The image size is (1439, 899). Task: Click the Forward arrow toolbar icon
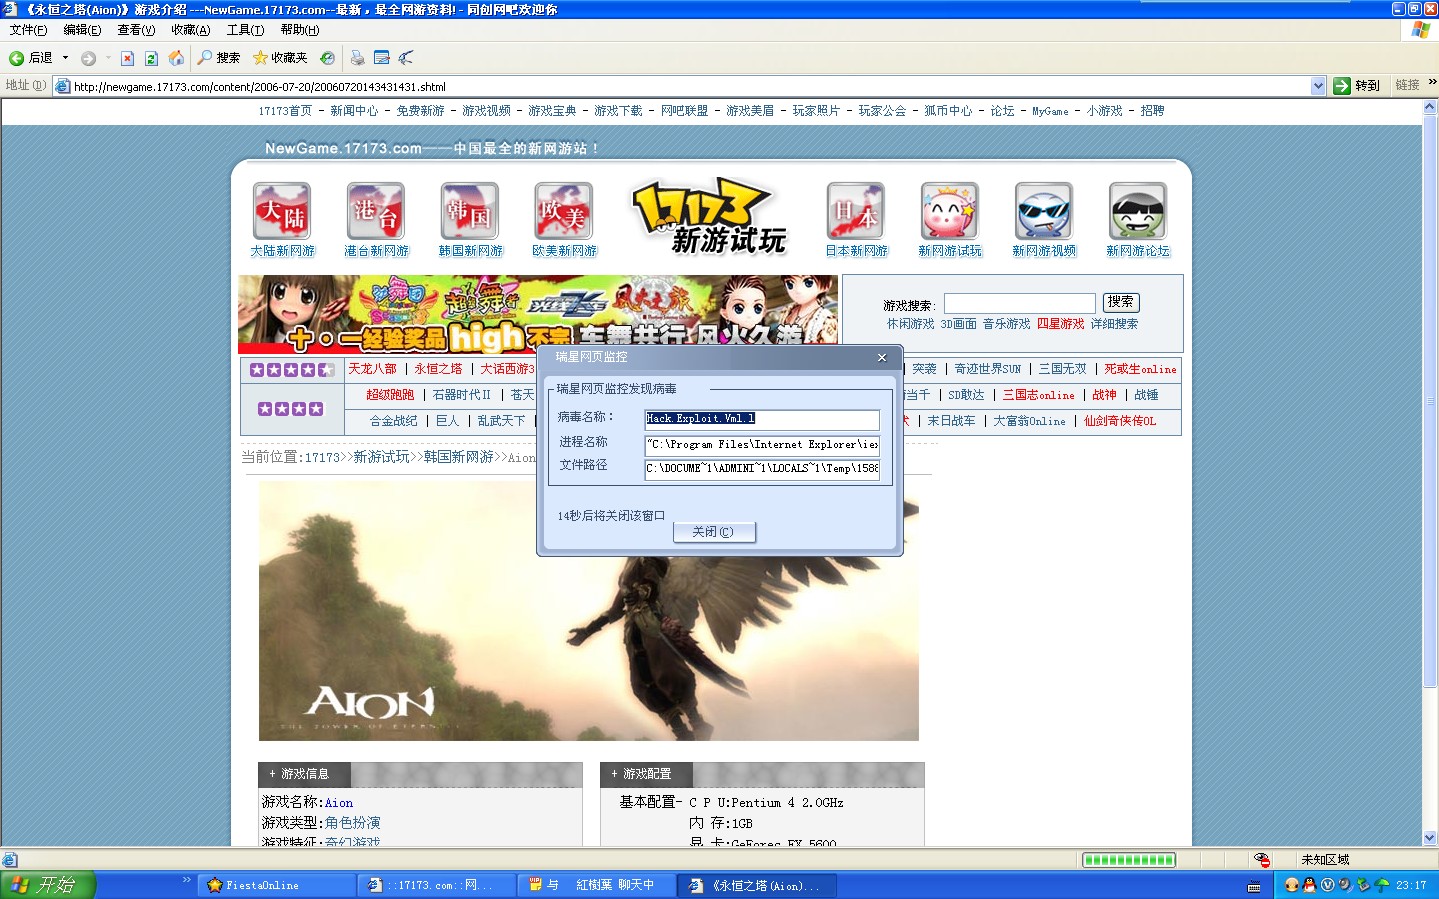[x=89, y=58]
